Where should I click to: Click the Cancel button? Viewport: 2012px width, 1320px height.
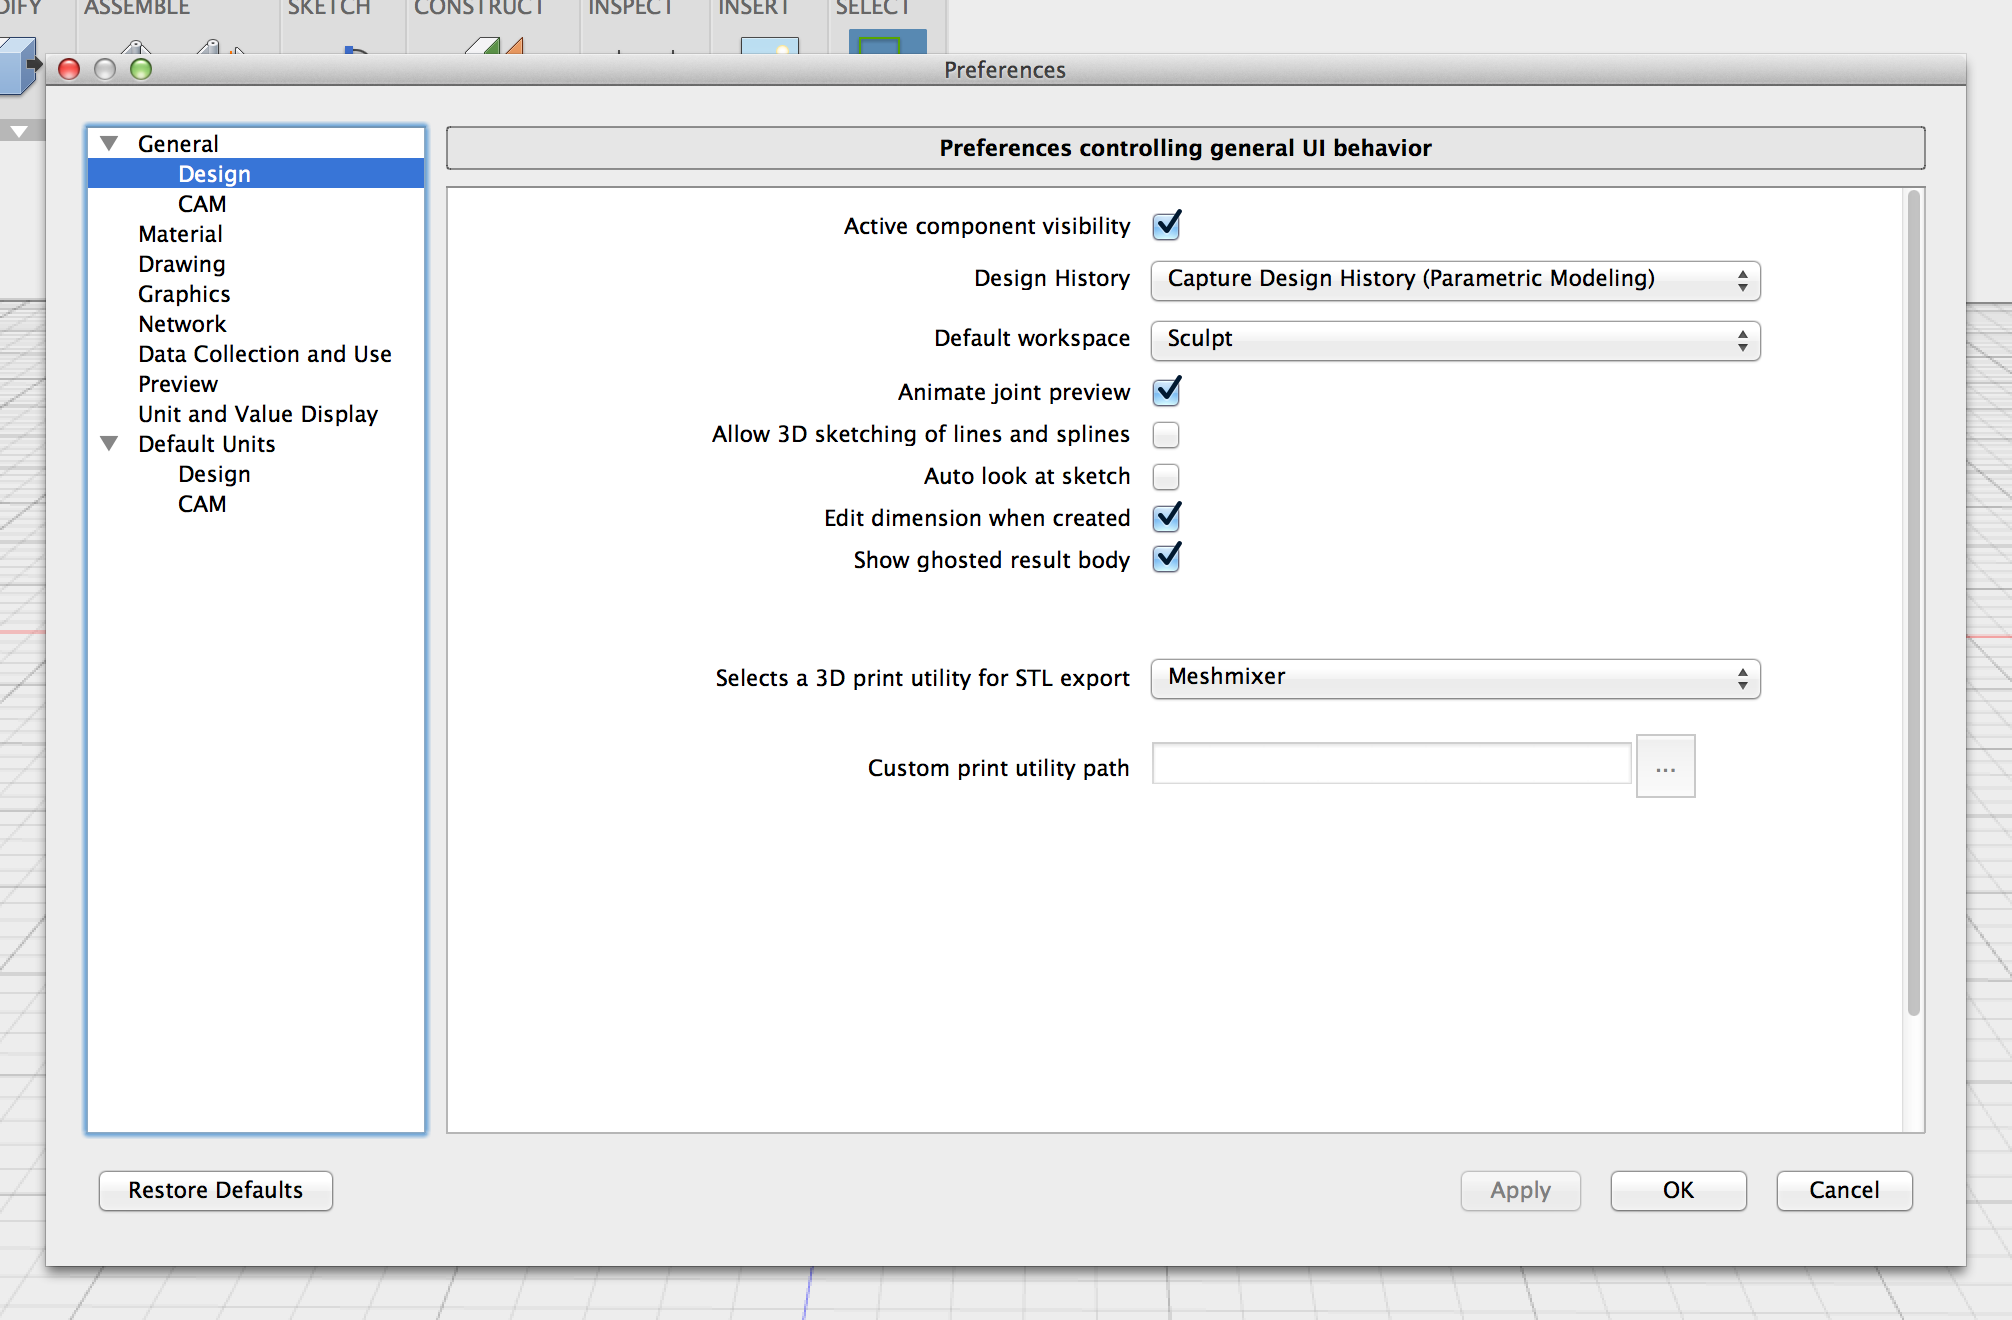coord(1841,1189)
